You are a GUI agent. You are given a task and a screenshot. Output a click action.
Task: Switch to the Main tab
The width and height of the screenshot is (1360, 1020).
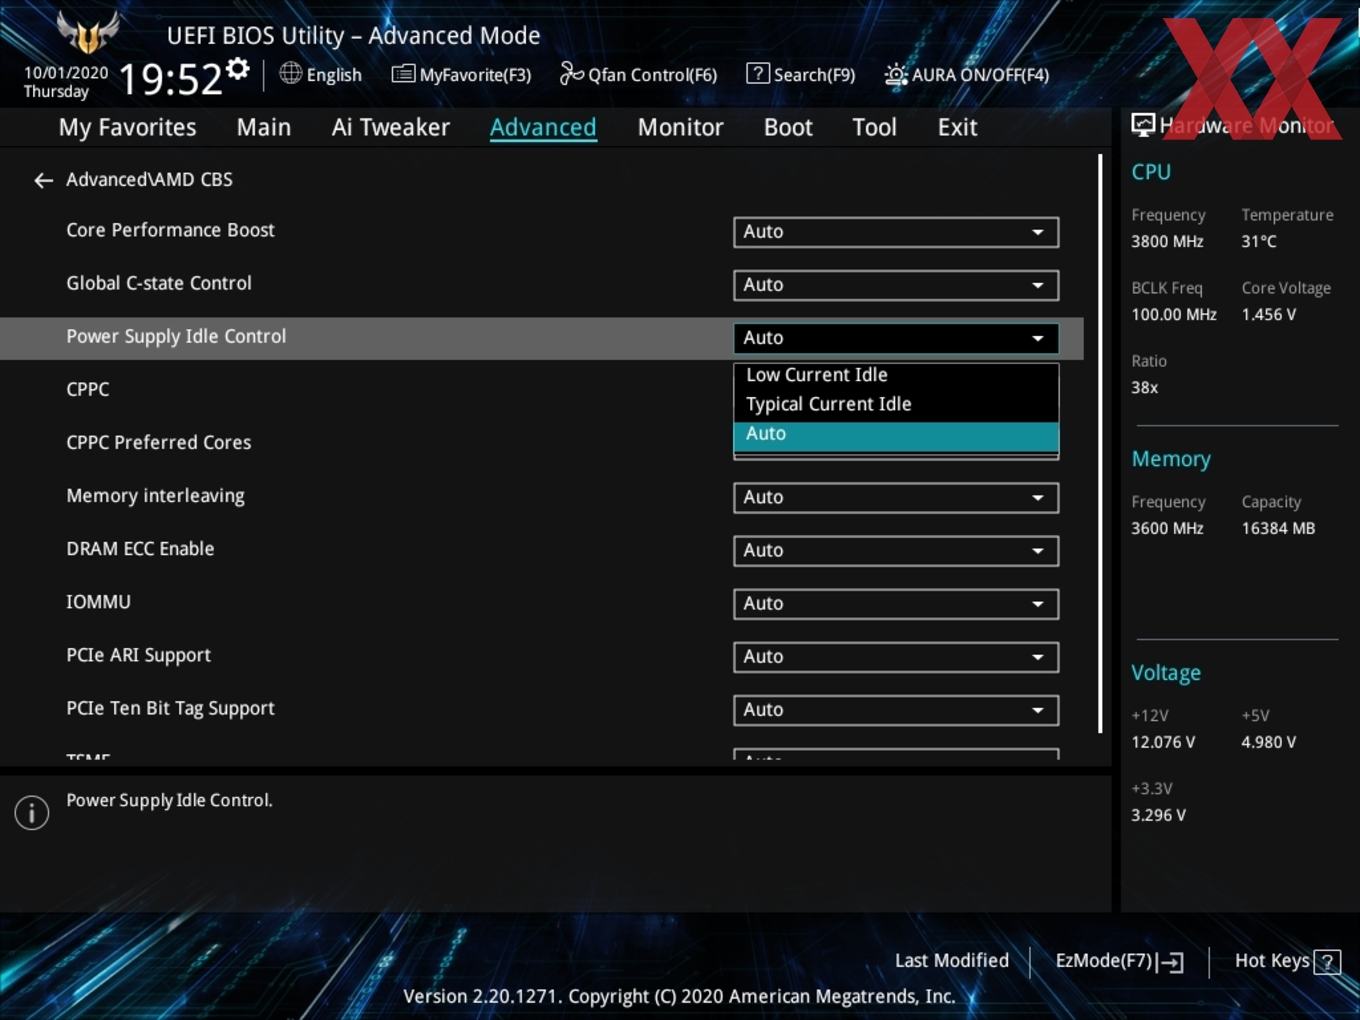coord(264,127)
